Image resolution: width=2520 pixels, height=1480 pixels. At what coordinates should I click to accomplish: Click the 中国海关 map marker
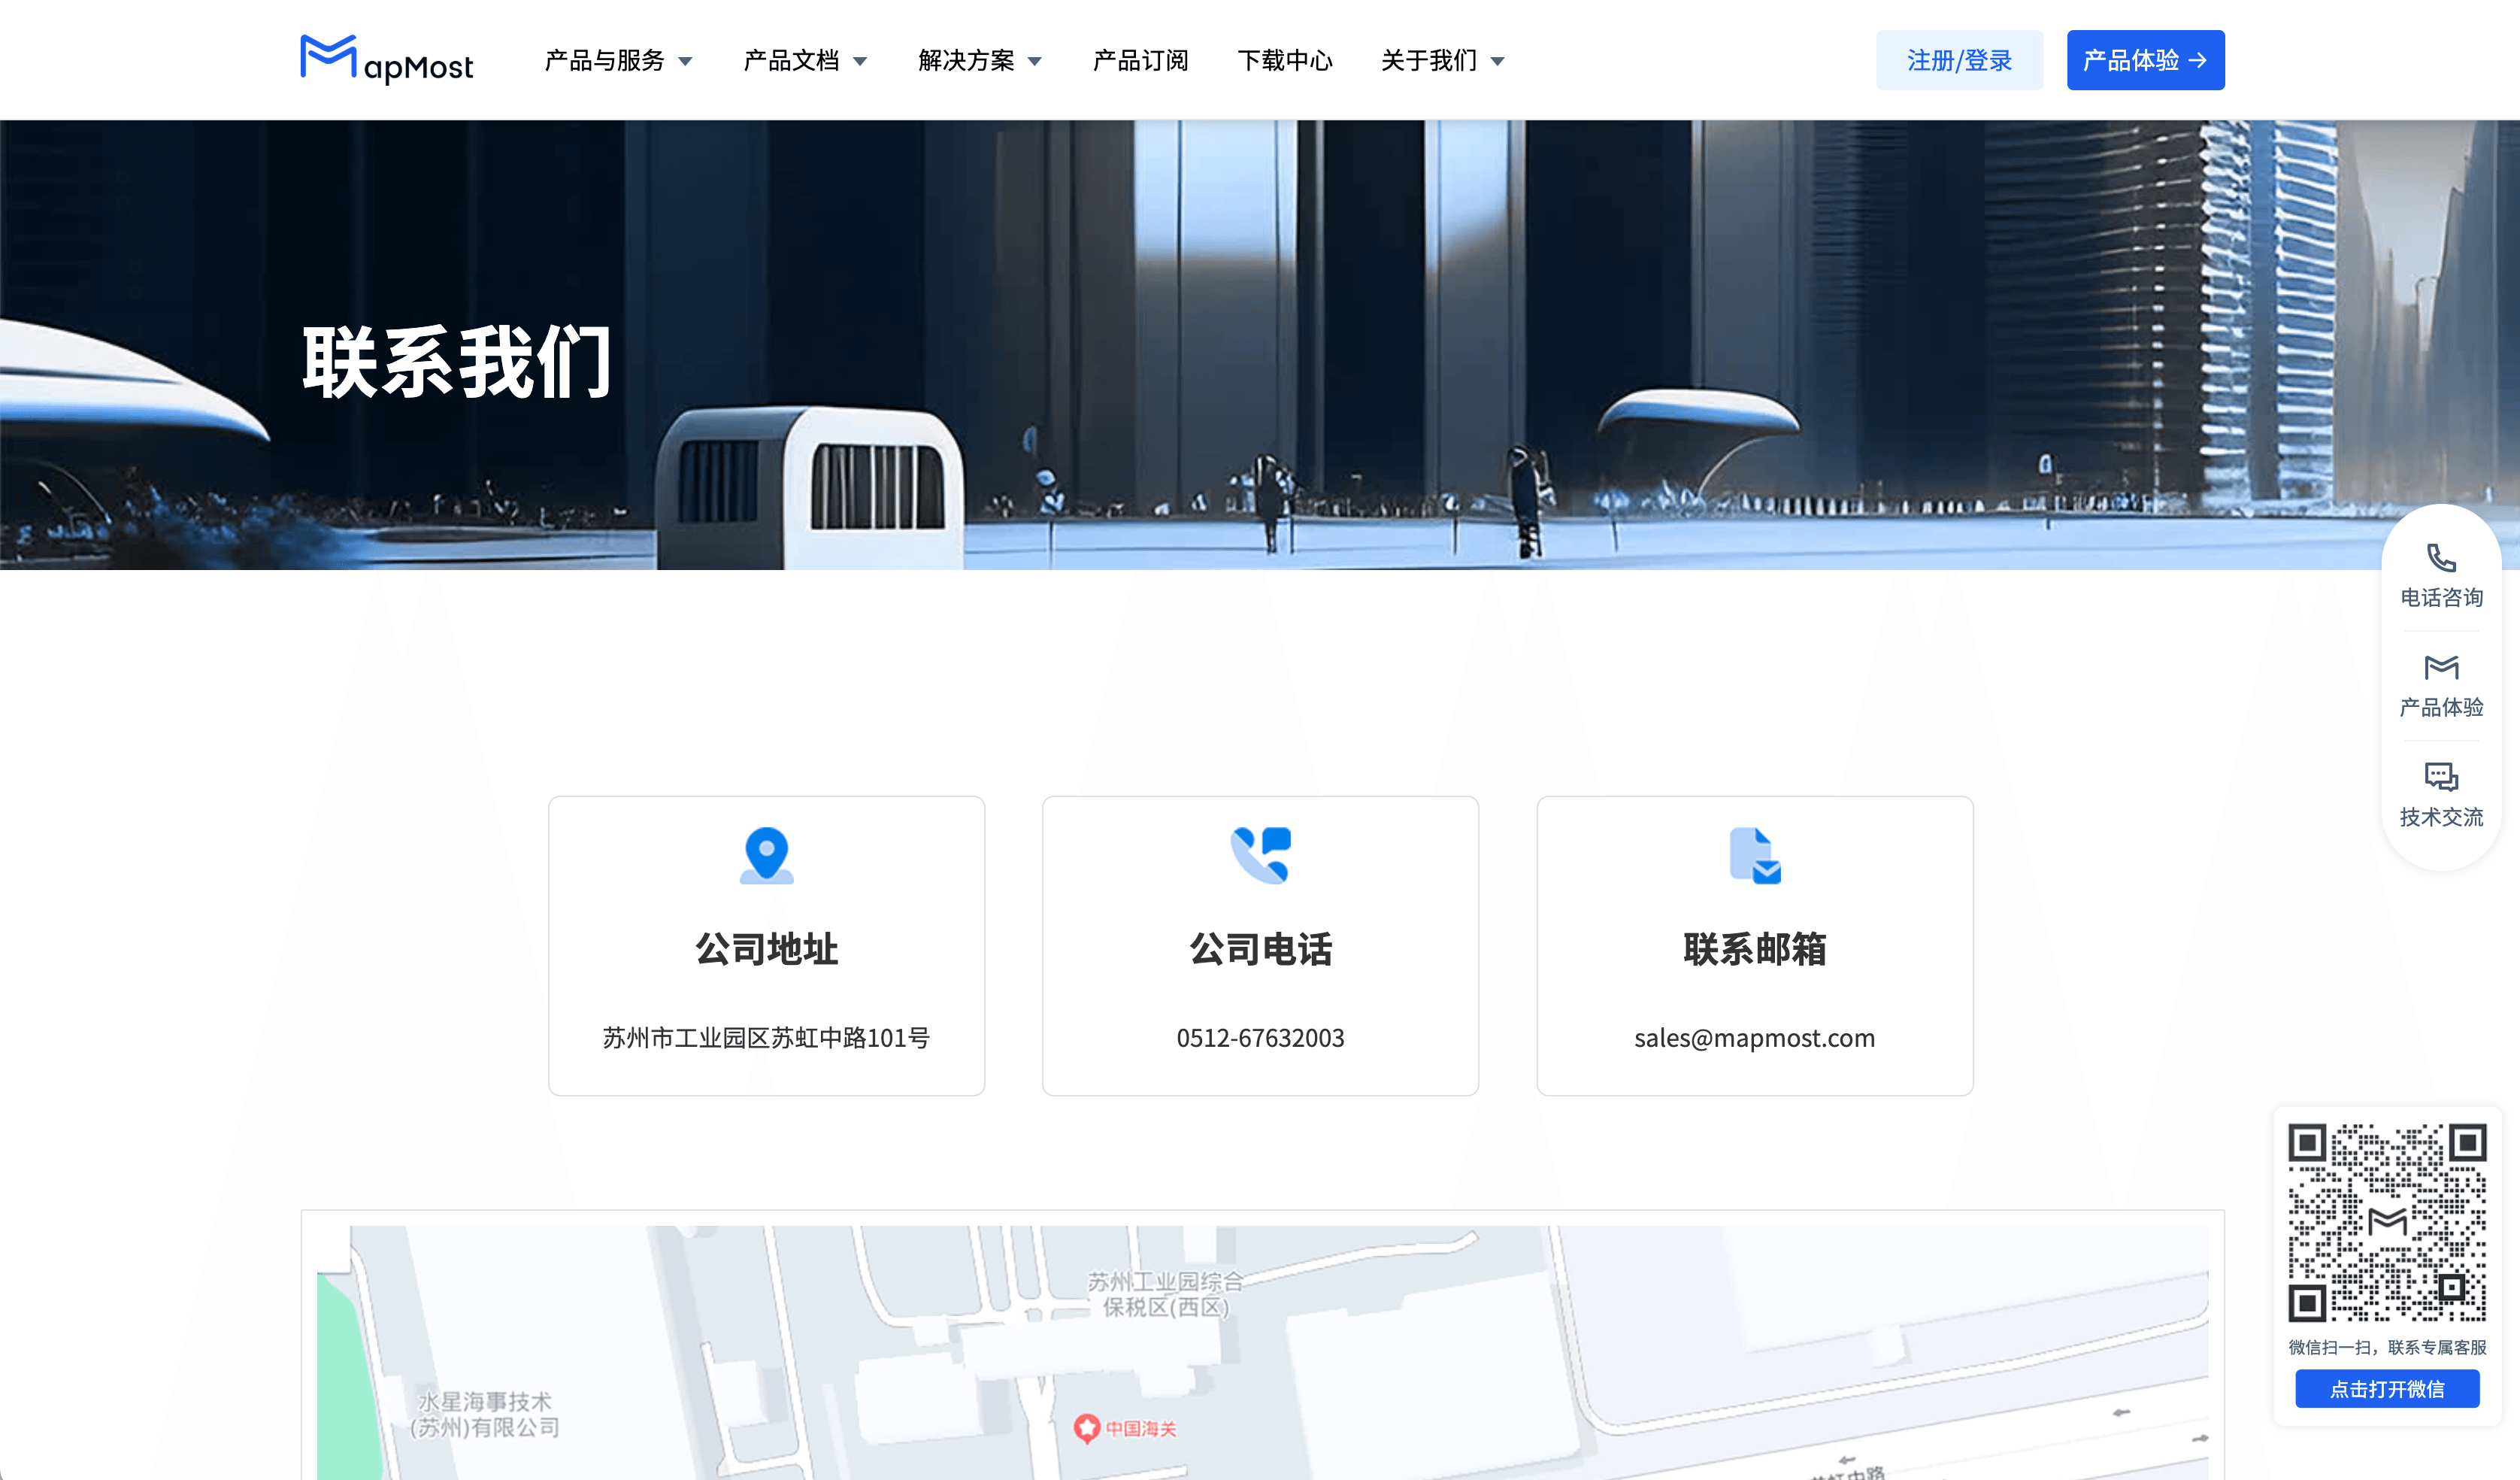(1087, 1428)
